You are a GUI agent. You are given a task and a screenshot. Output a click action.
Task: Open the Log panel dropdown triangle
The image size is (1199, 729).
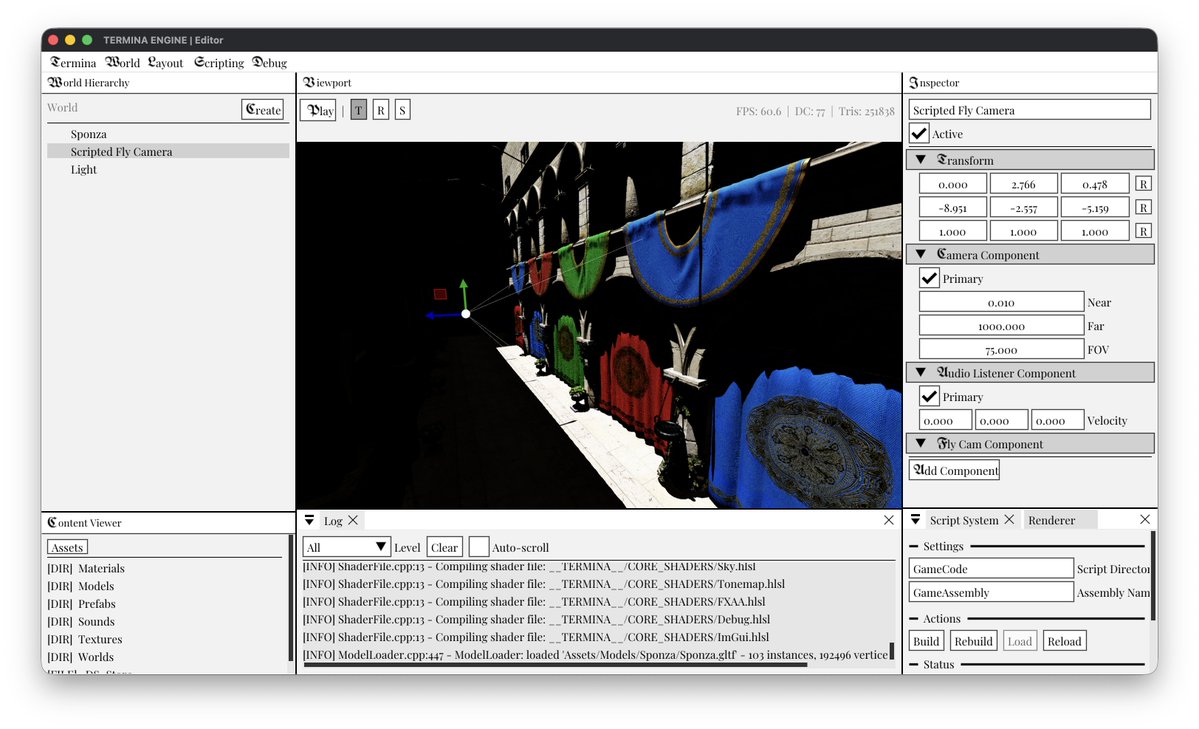[x=310, y=520]
